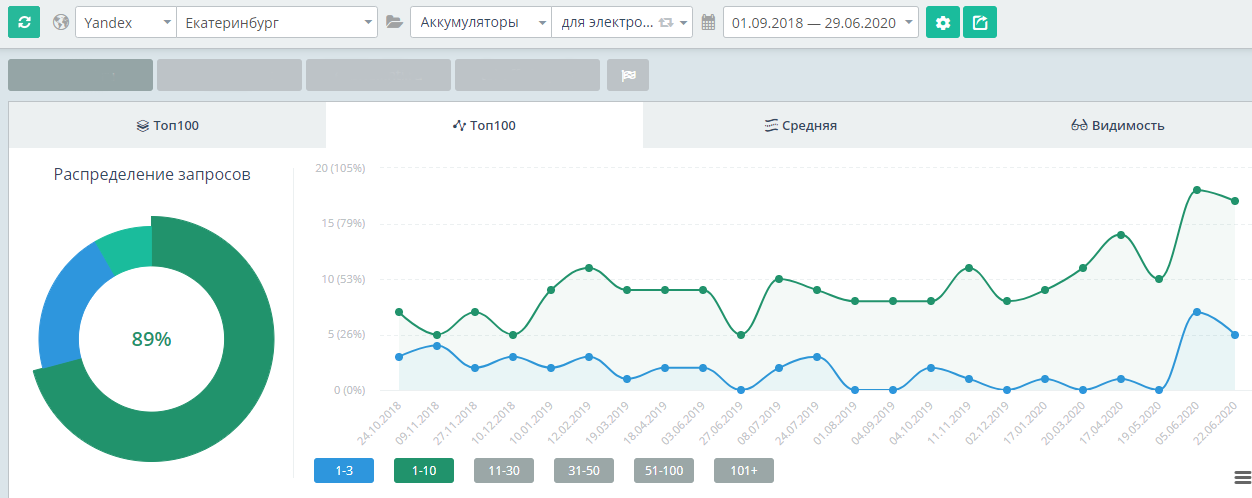
Task: Click the 51-100 legend button
Action: 663,471
